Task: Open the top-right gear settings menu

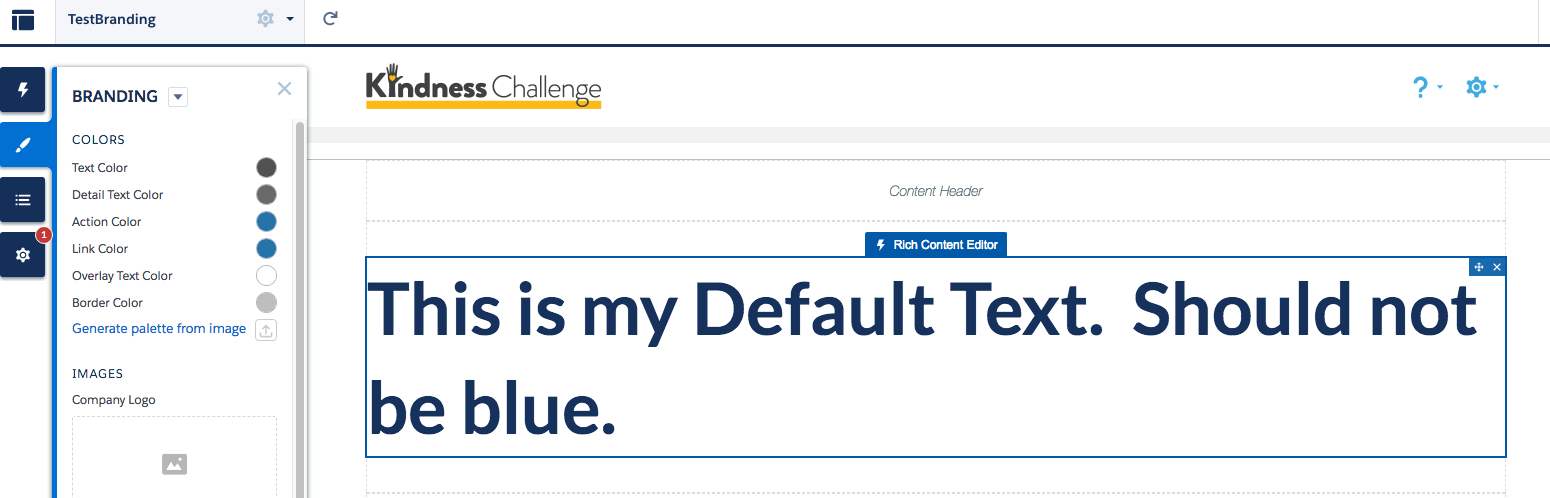Action: [1481, 88]
